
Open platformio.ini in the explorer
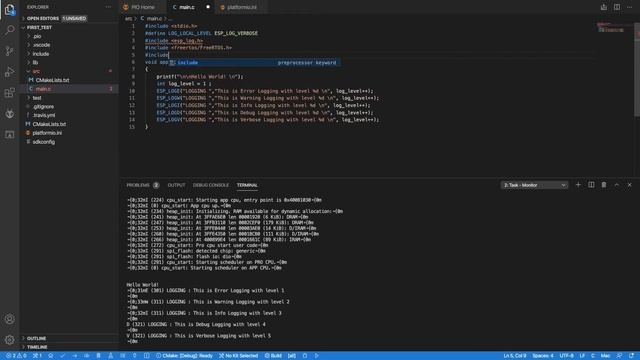point(69,133)
